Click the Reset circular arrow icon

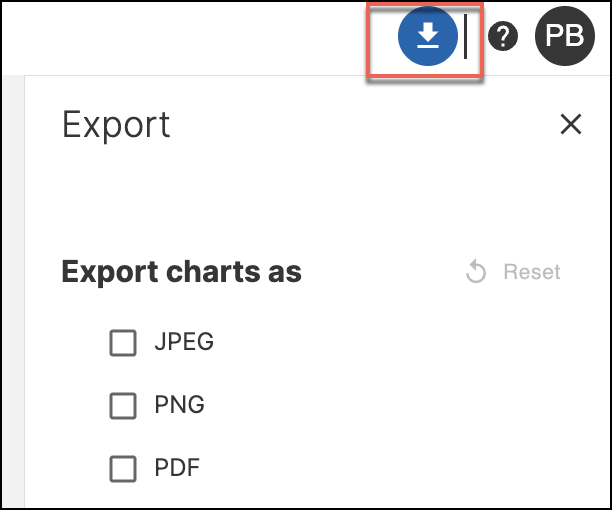[x=477, y=272]
